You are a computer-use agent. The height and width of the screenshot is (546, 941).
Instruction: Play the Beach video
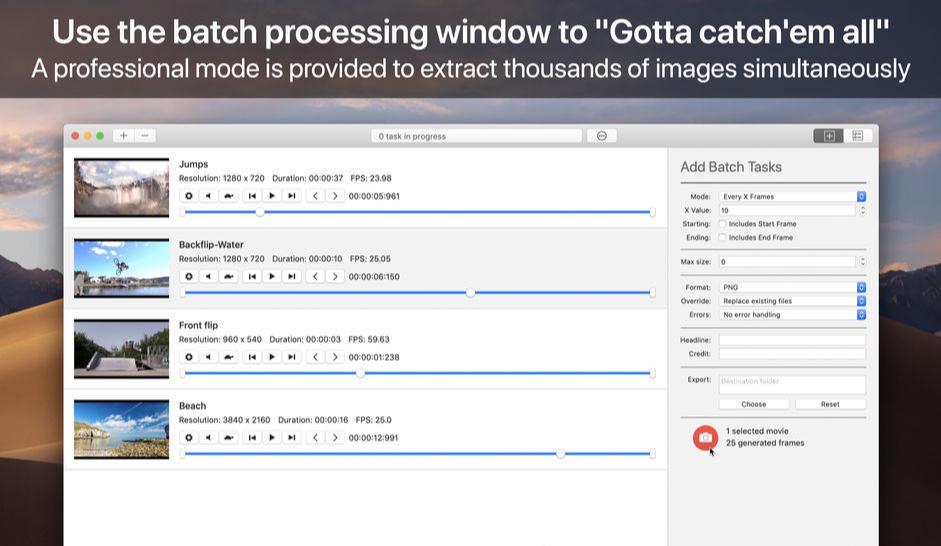click(272, 437)
